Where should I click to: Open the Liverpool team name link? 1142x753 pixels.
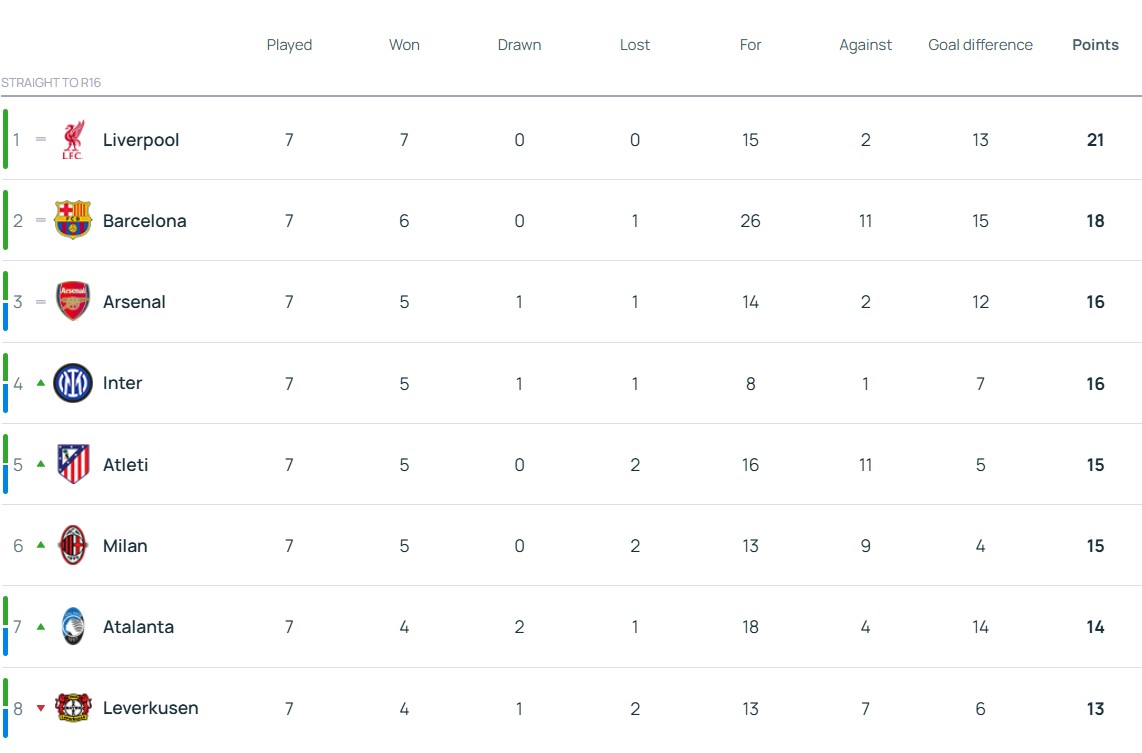click(x=141, y=140)
